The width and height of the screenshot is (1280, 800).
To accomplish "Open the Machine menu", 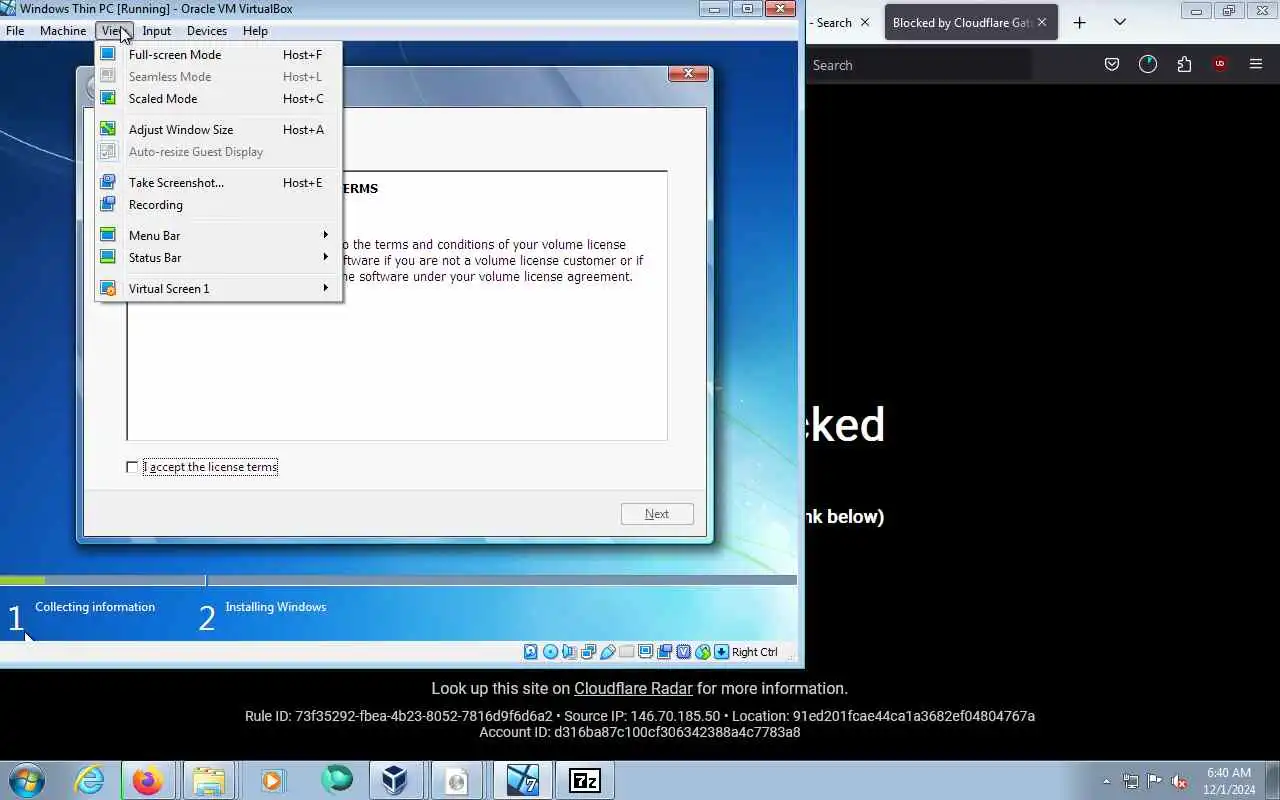I will pyautogui.click(x=63, y=31).
